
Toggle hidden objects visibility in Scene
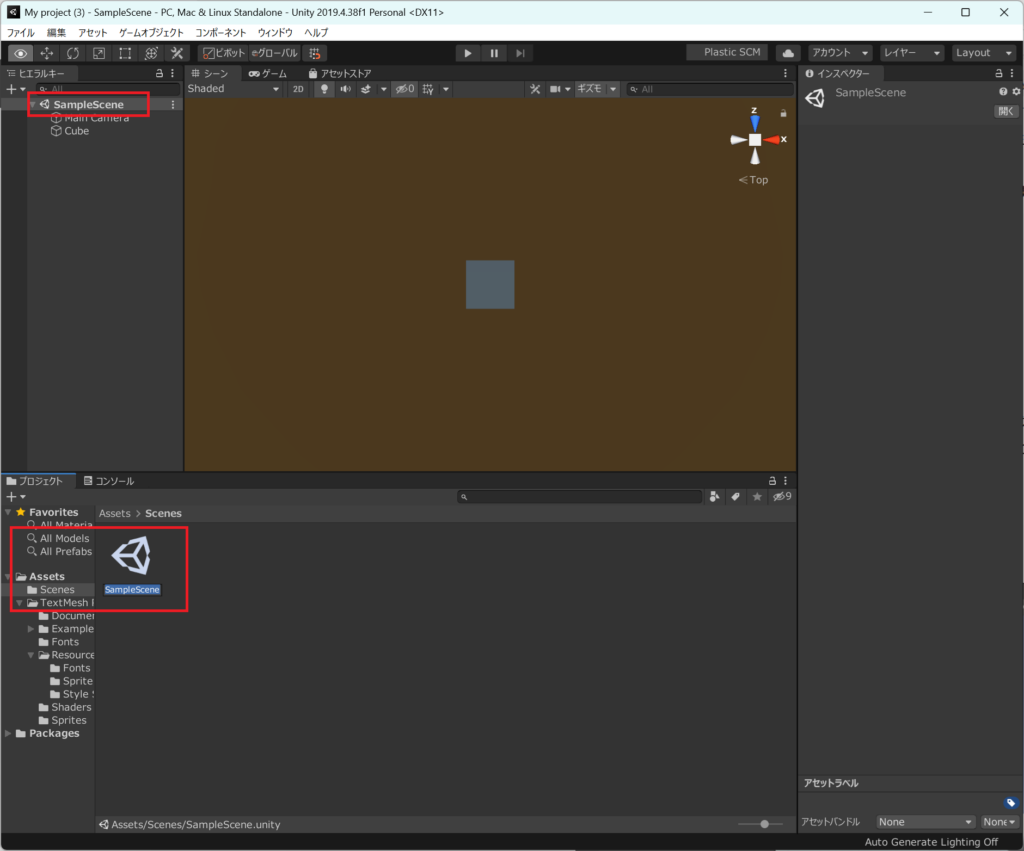point(405,89)
